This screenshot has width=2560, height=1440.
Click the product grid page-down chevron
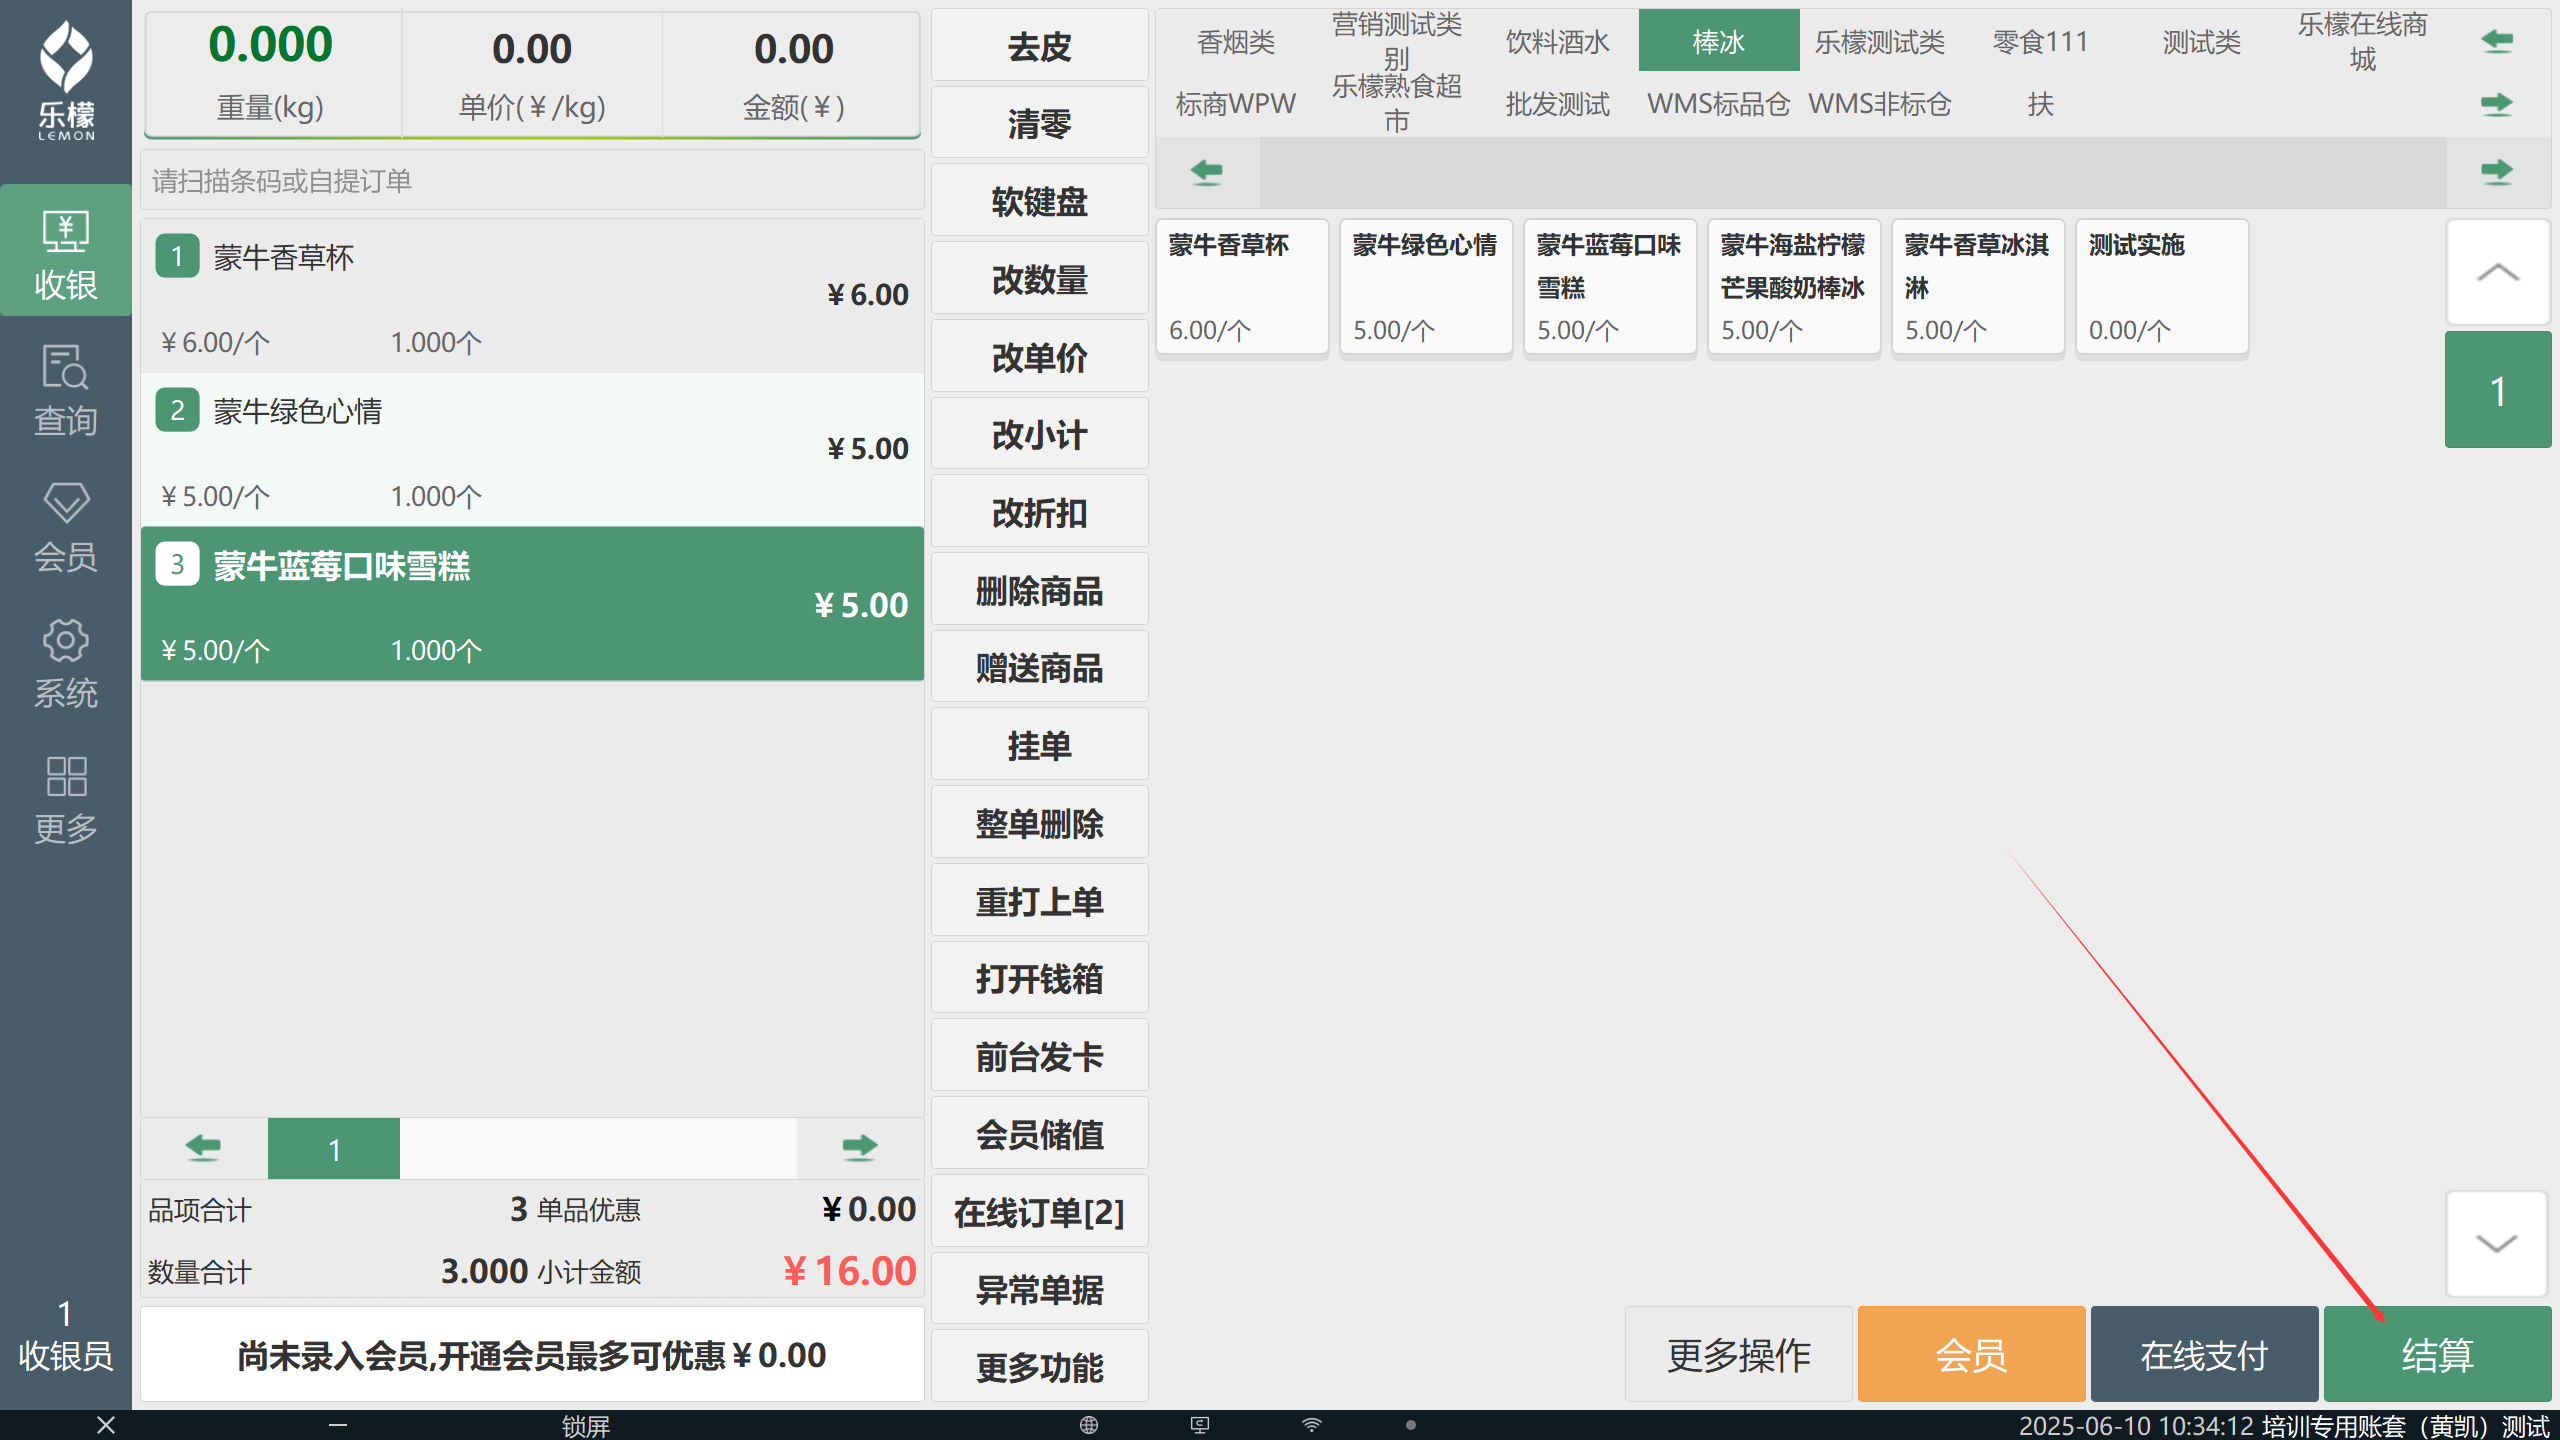click(x=2497, y=1243)
